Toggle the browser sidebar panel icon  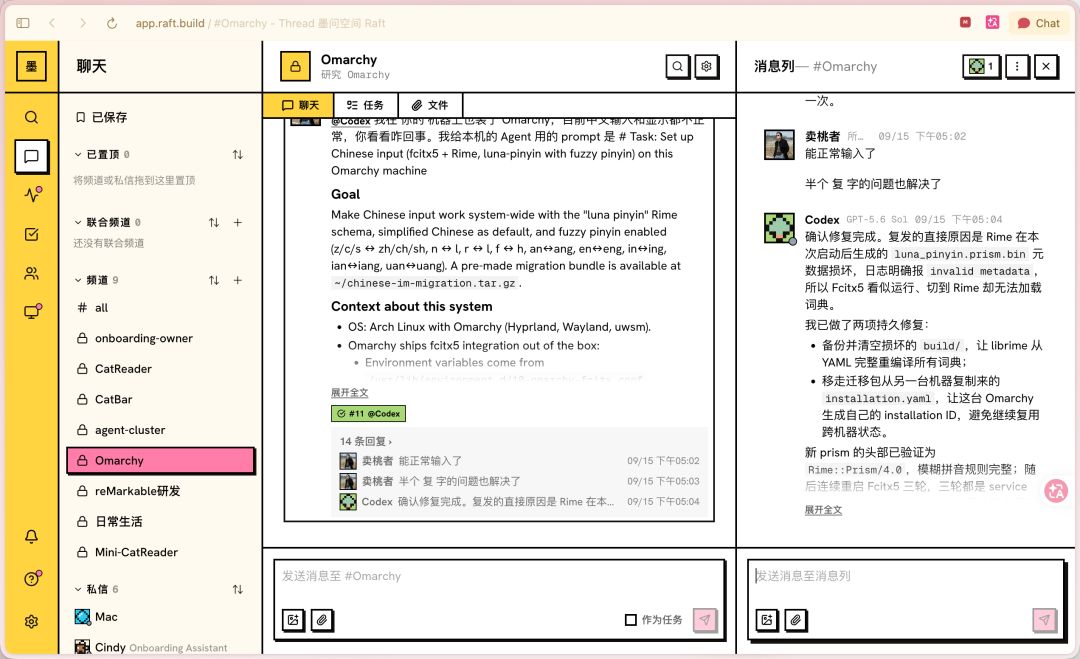click(23, 23)
